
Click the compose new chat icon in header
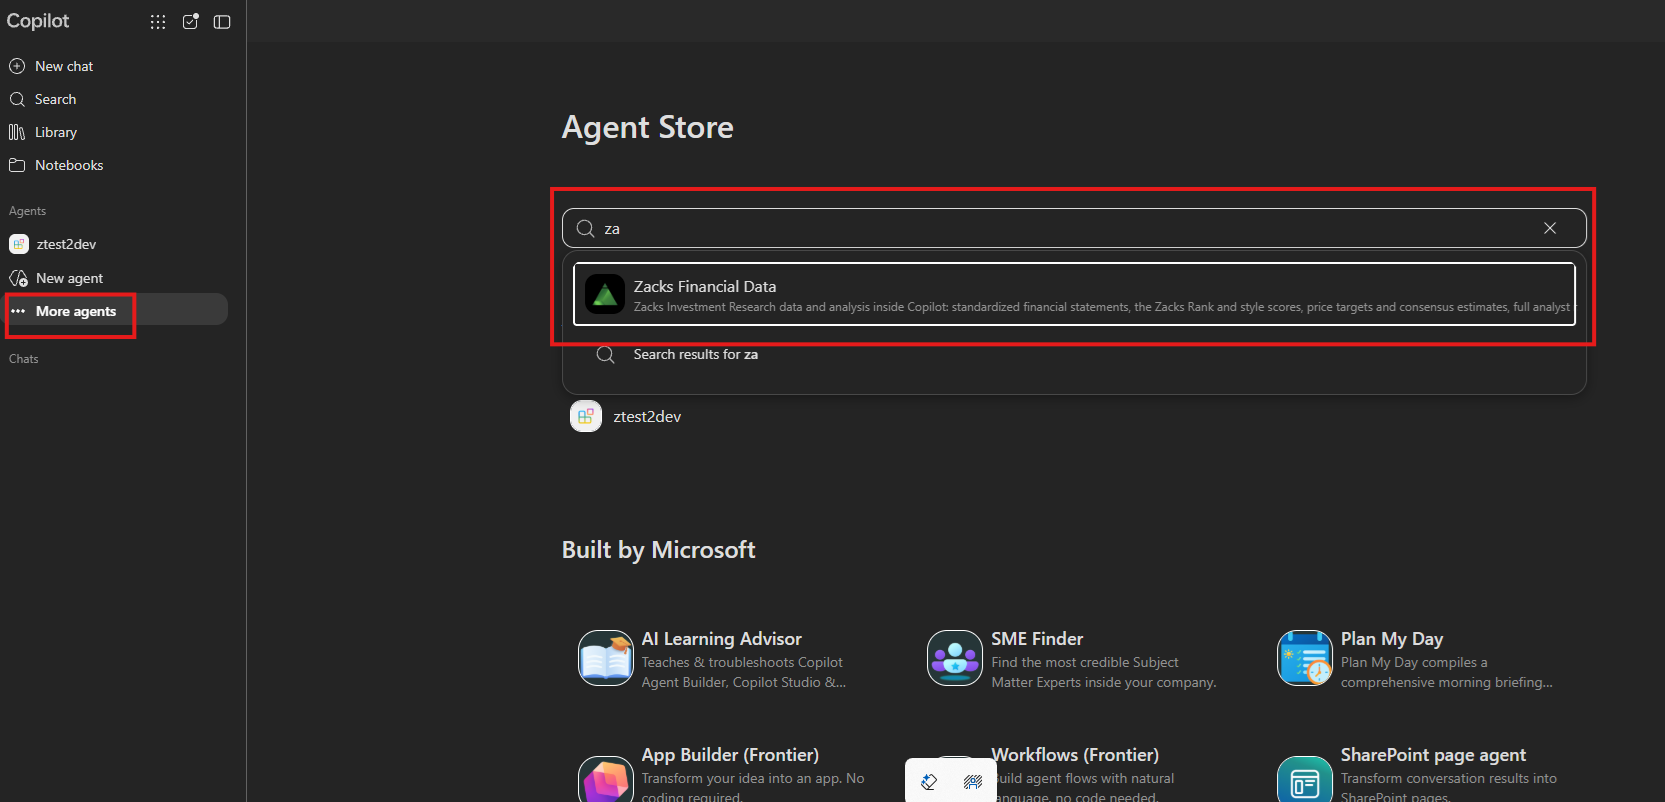click(190, 22)
